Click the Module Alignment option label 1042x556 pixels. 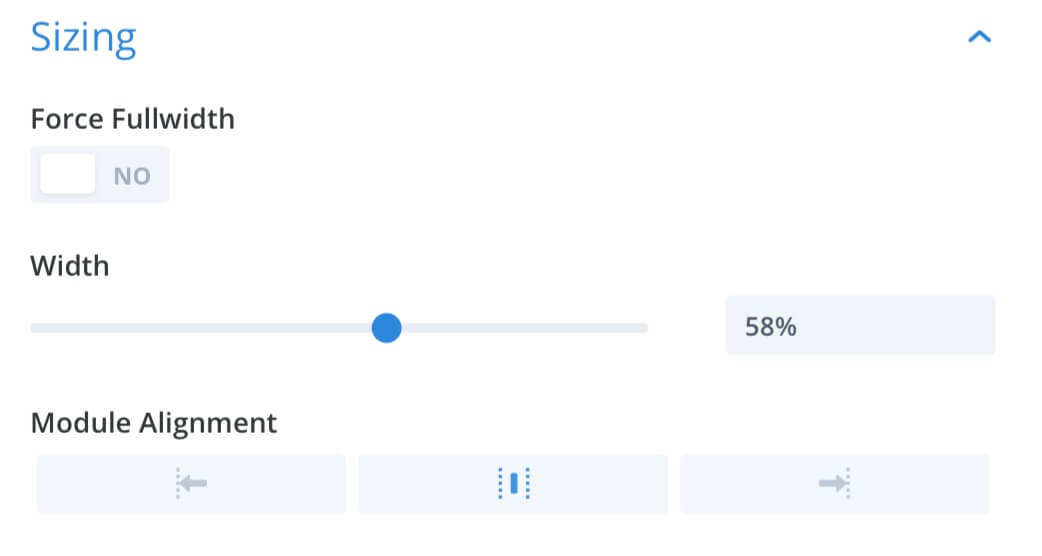[x=154, y=423]
